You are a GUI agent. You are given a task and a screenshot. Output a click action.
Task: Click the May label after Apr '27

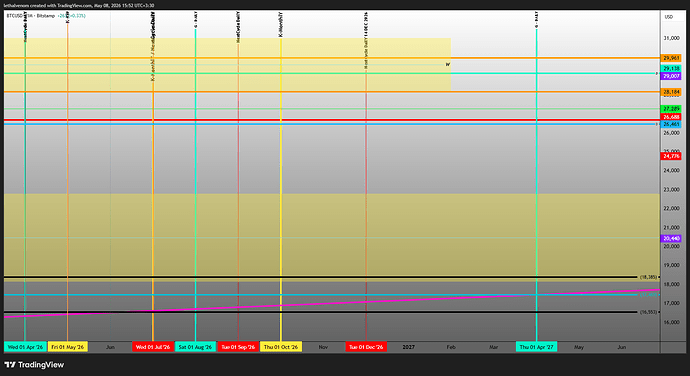point(579,347)
